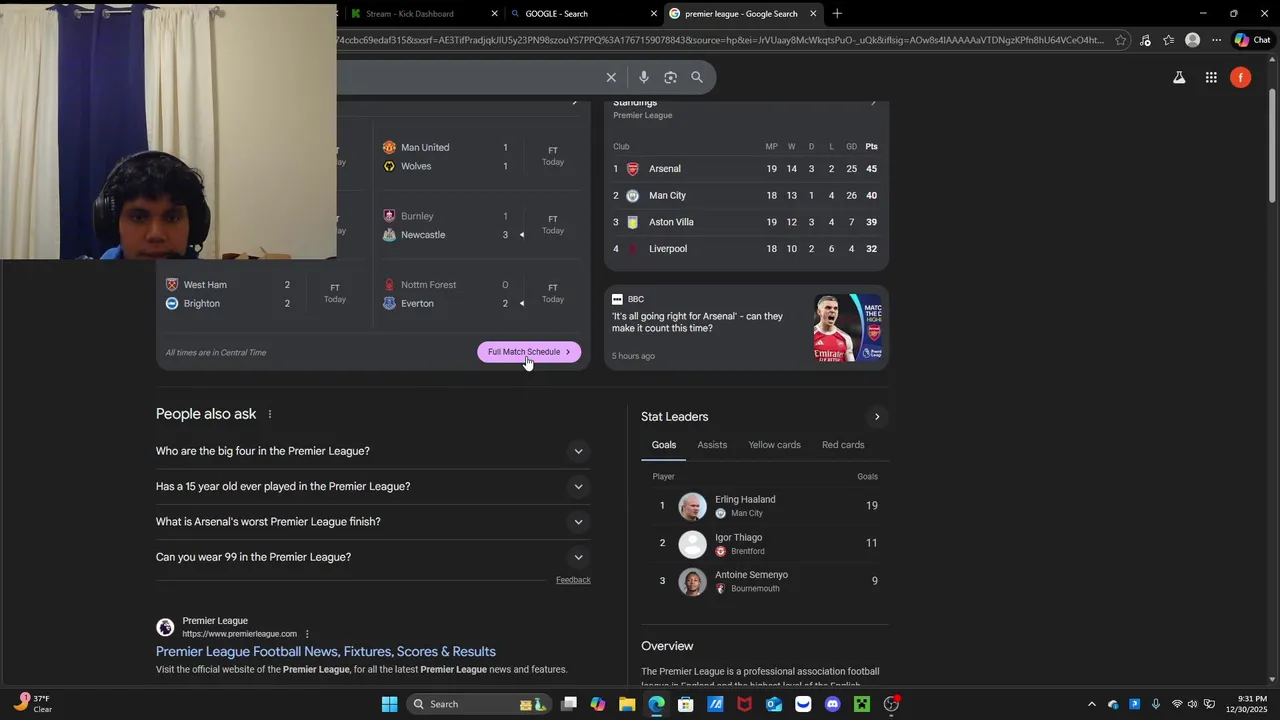Select Arsenal row in standings
The height and width of the screenshot is (720, 1280).
tap(746, 169)
